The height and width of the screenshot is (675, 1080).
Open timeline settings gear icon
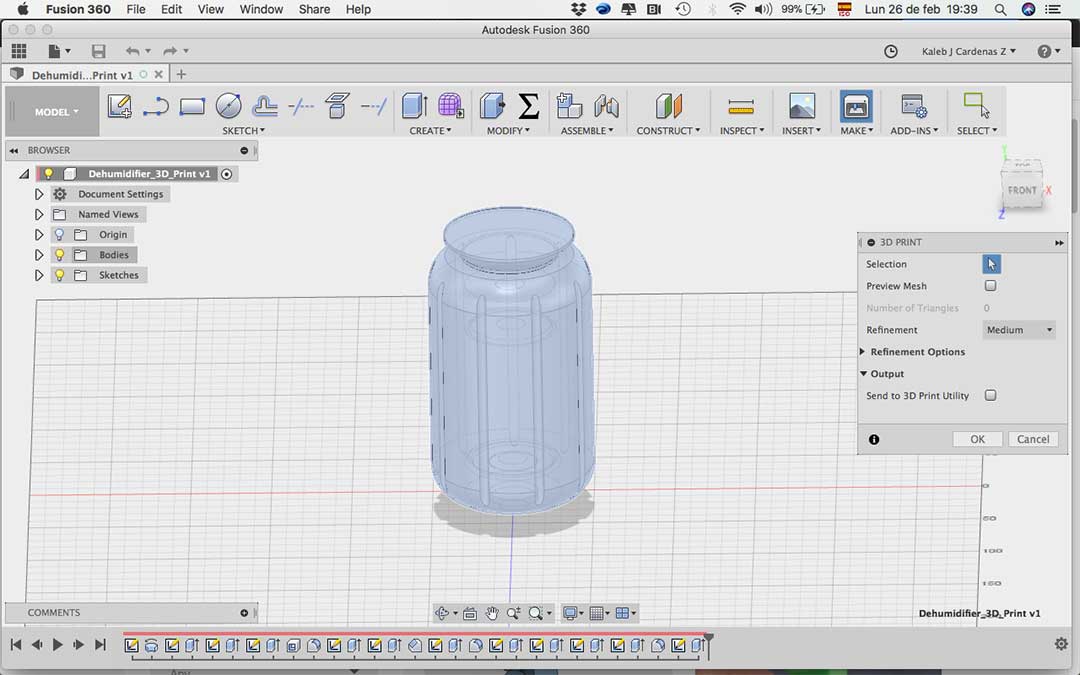[1061, 645]
